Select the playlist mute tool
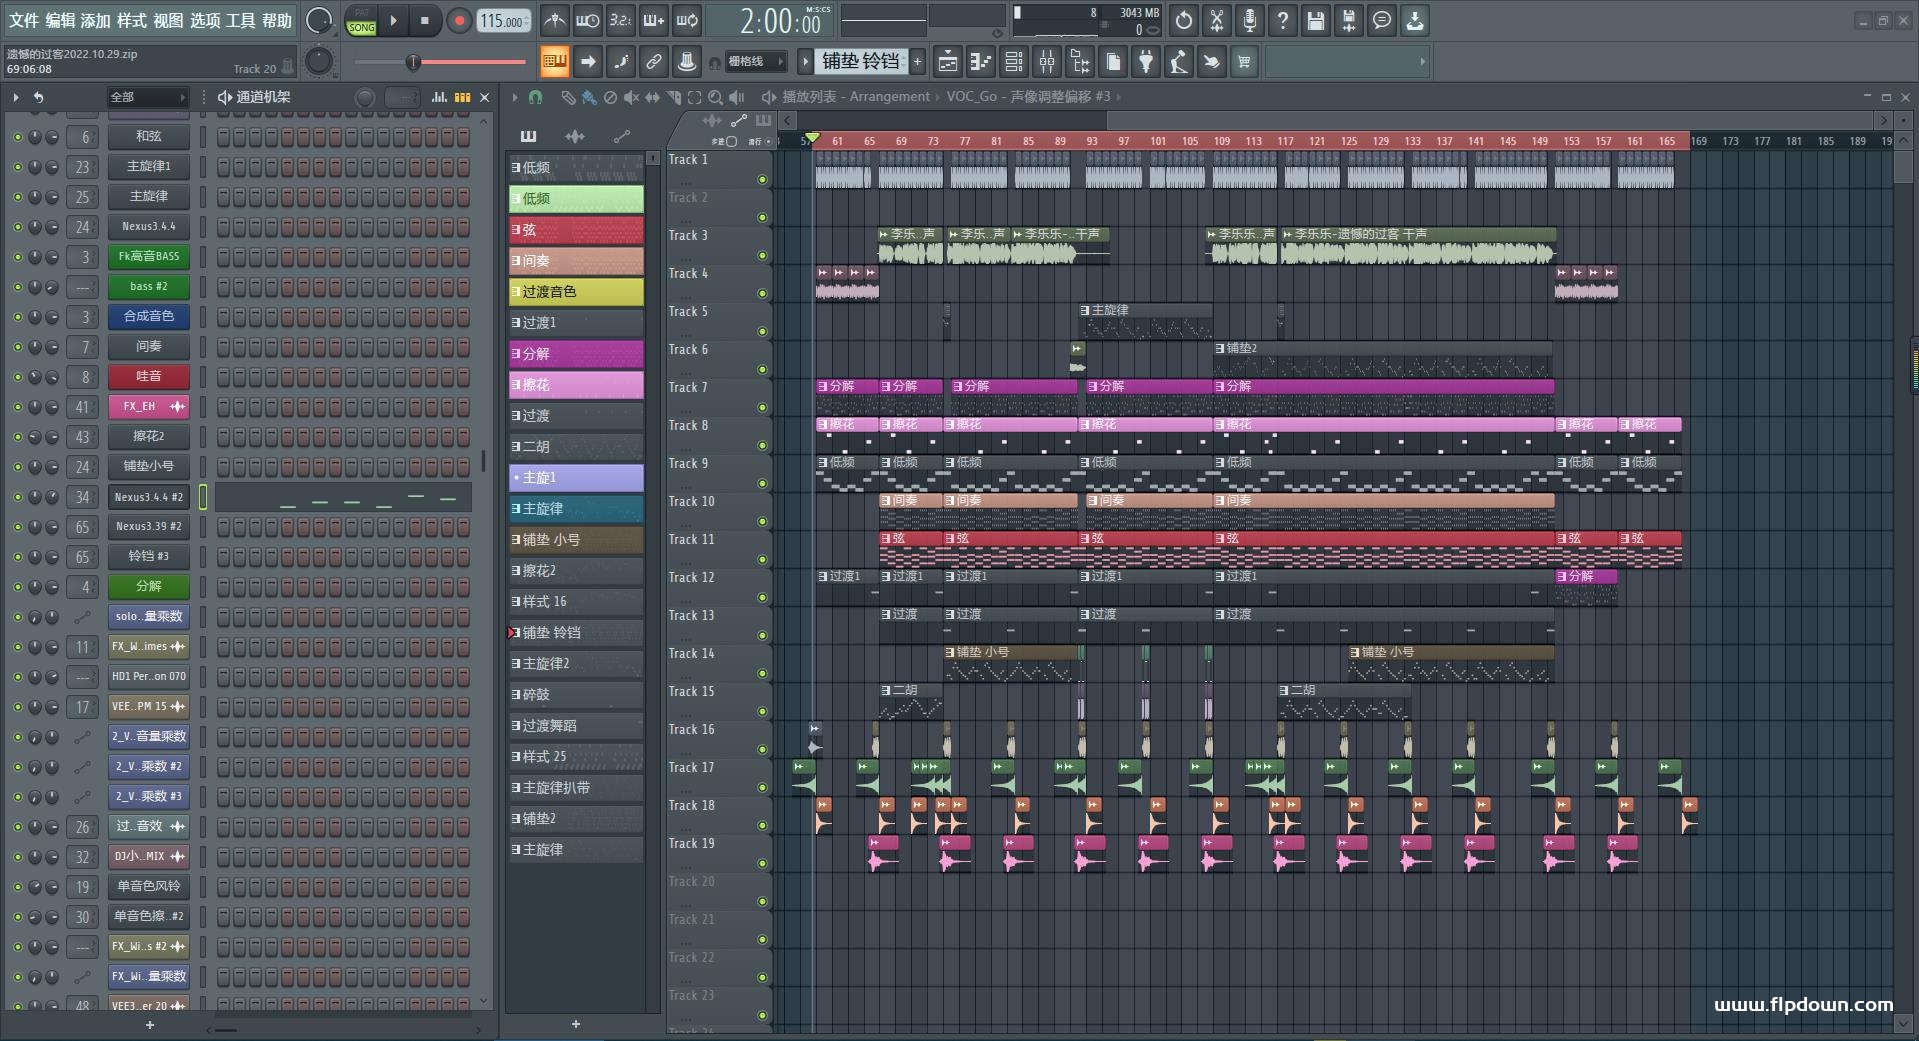The image size is (1919, 1041). click(x=631, y=97)
